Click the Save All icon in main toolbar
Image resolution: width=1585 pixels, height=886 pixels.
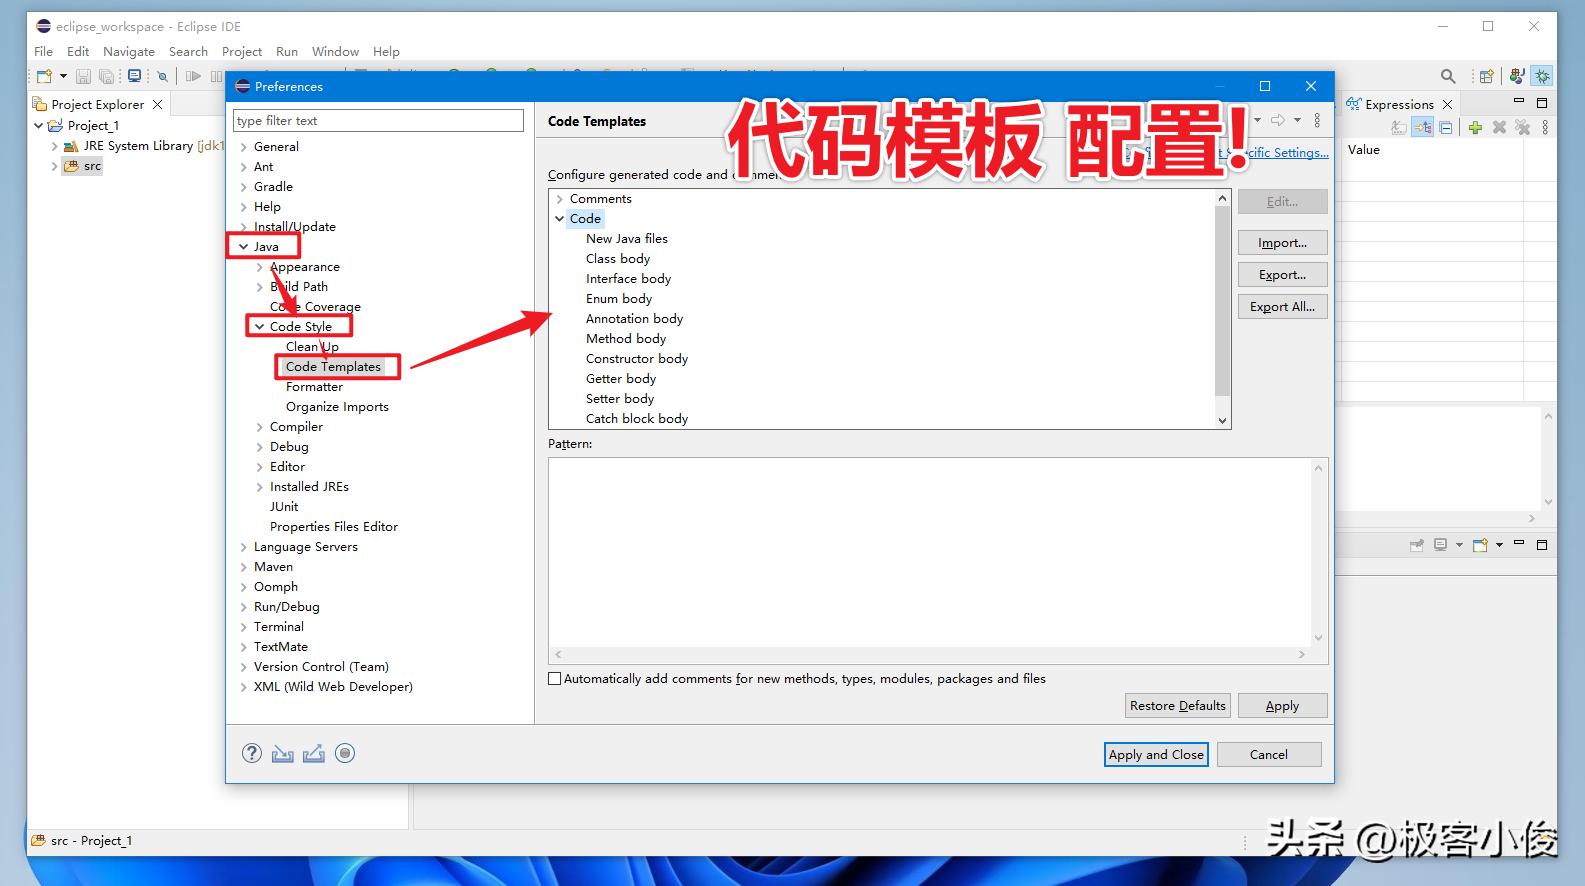(x=106, y=76)
